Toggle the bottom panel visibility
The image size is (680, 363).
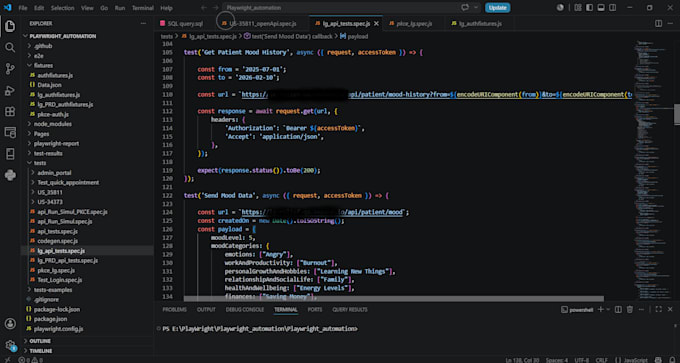click(601, 8)
